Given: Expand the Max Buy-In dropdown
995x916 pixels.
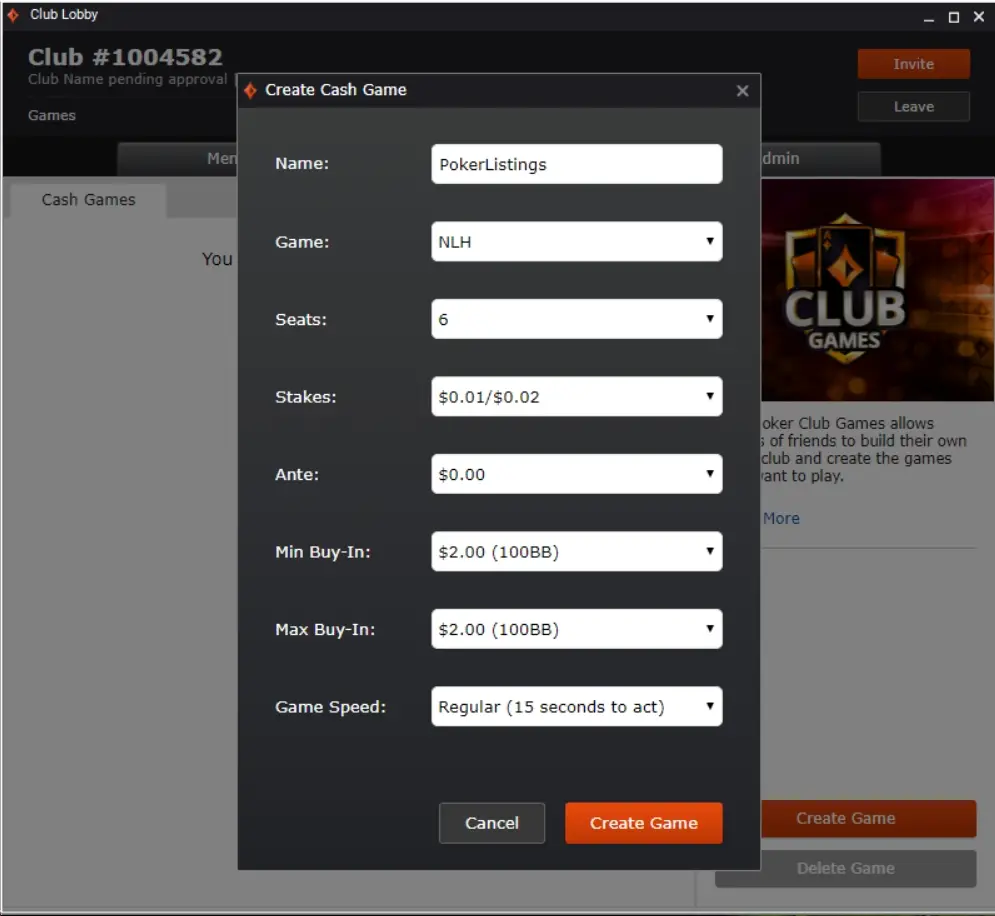Looking at the screenshot, I should [x=576, y=629].
